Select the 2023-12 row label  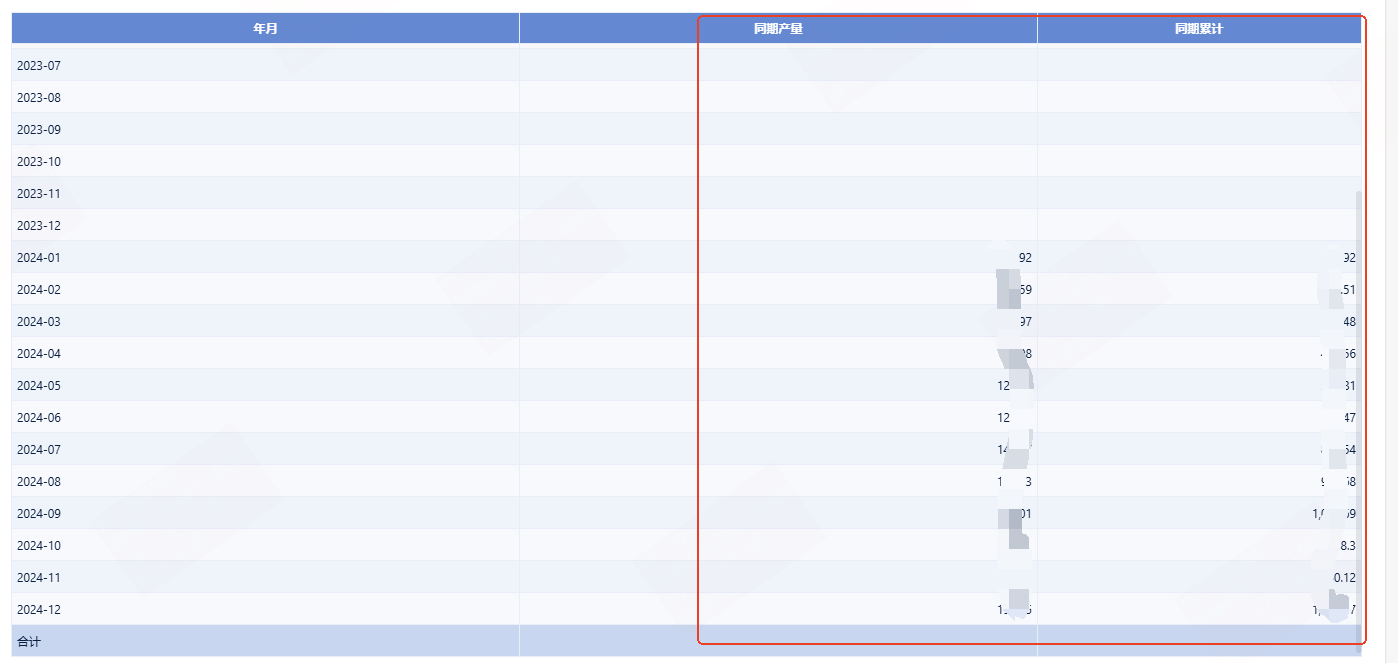(x=39, y=226)
